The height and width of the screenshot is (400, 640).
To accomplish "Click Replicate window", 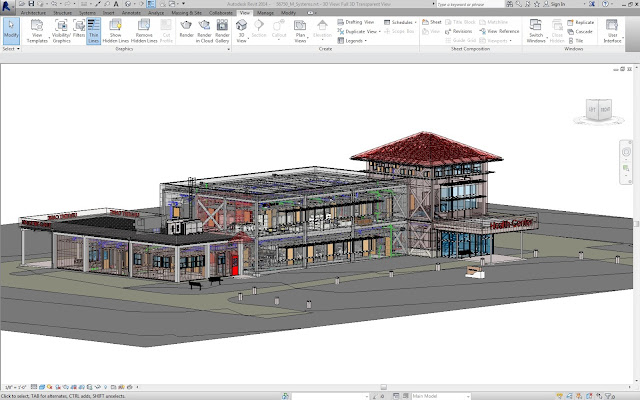I will tap(580, 22).
